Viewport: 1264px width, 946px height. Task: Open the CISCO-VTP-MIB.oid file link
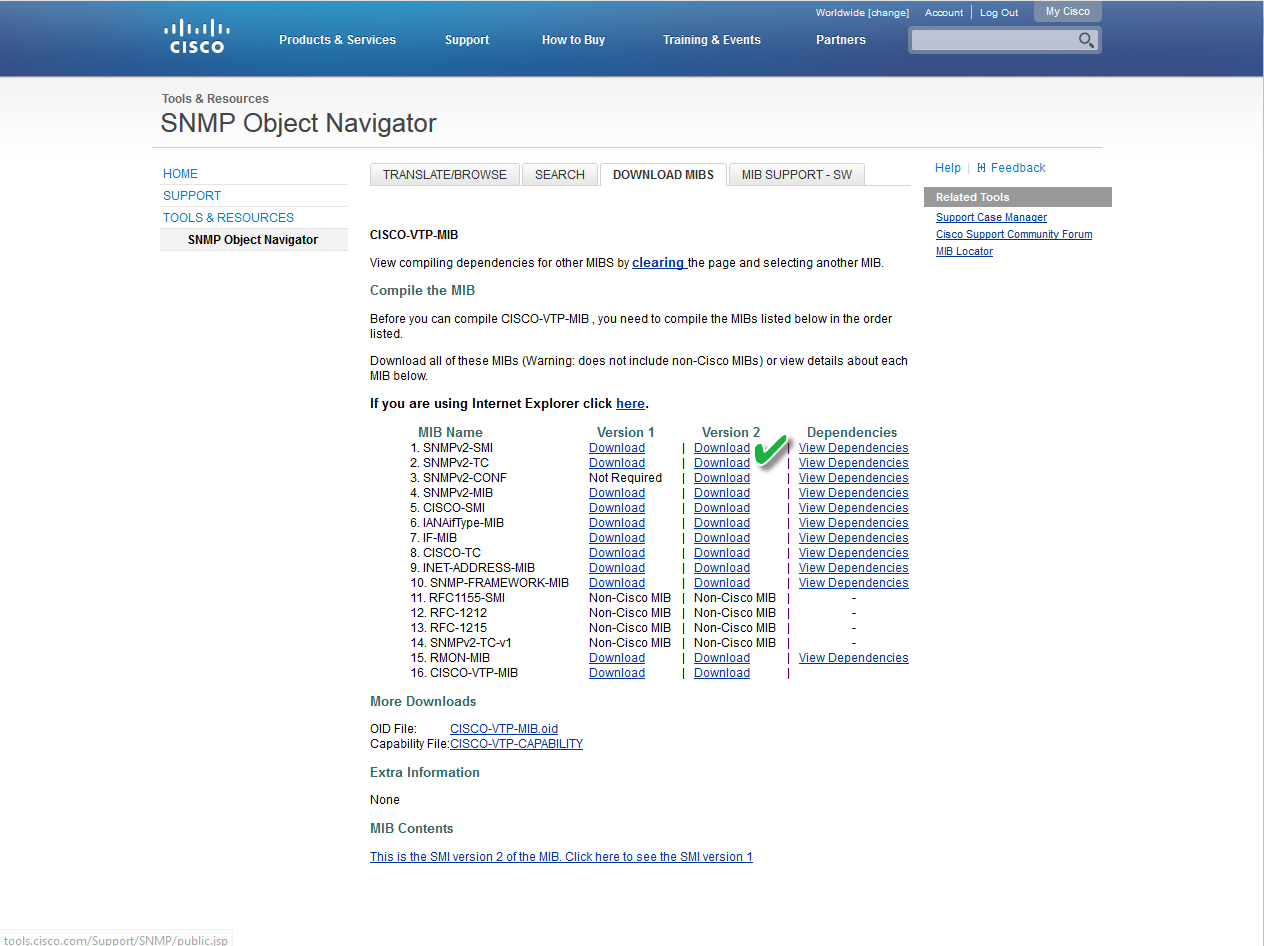click(x=504, y=729)
